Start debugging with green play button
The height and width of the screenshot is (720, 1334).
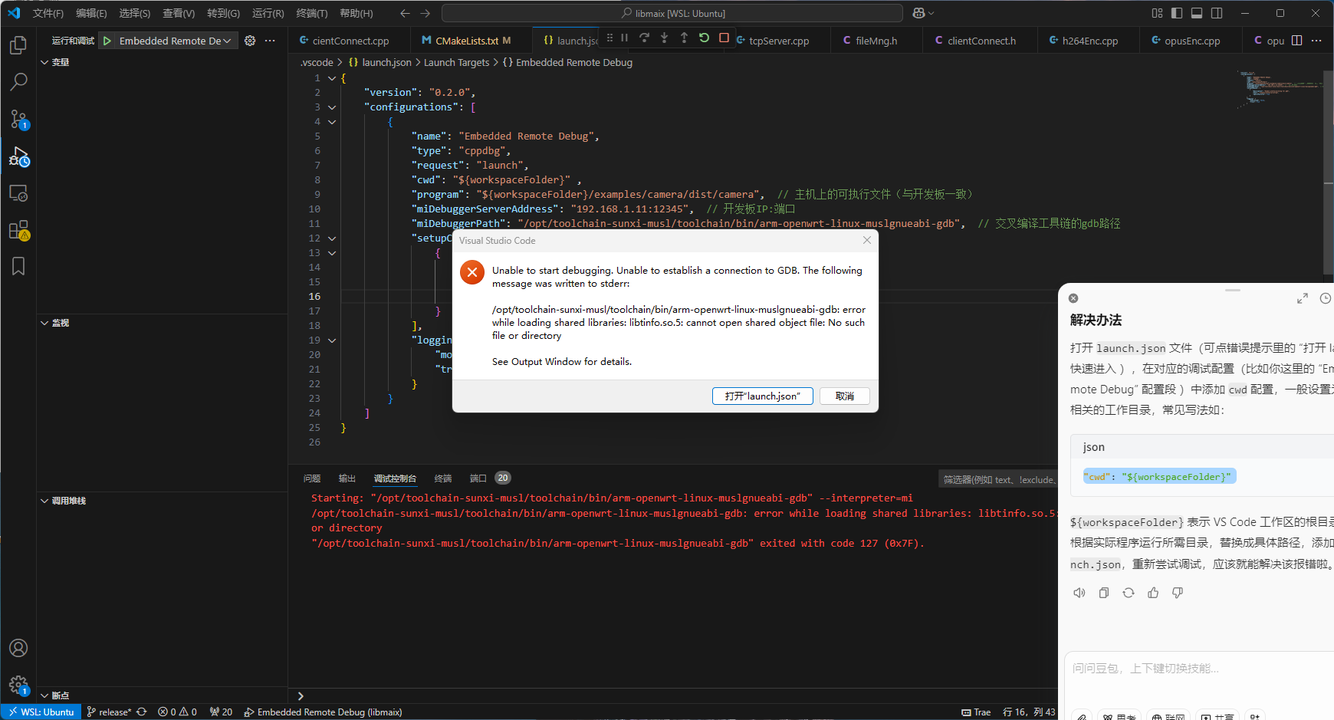[x=106, y=41]
